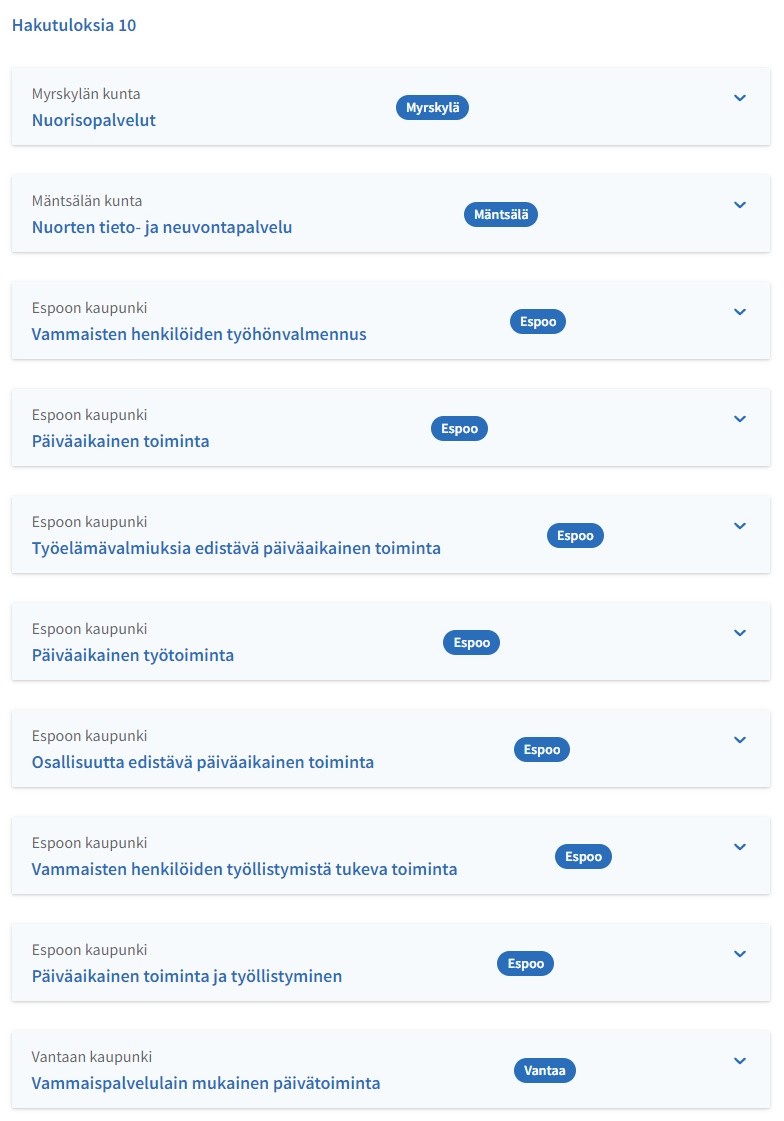Screen dimensions: 784x1121
Task: Click the Myrskylä location tag
Action: coord(432,108)
